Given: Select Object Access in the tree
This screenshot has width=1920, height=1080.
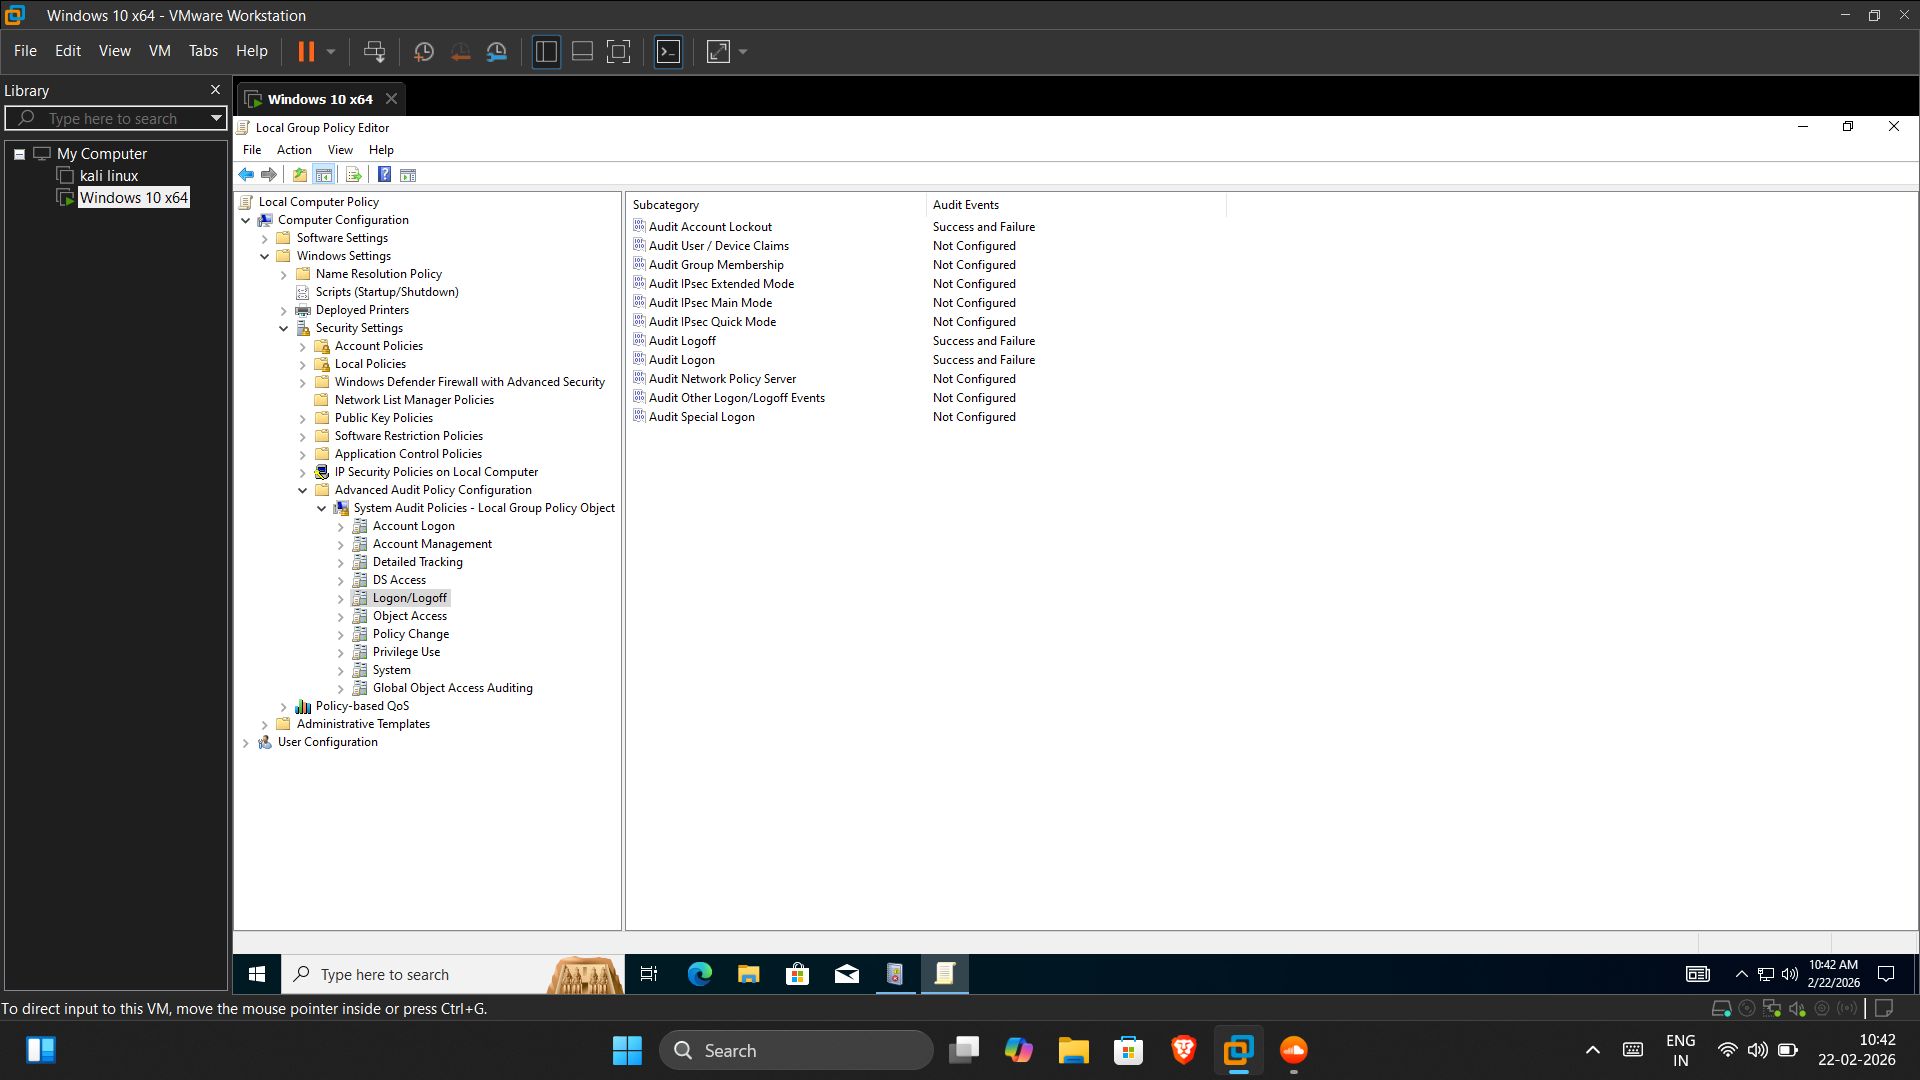Looking at the screenshot, I should point(409,616).
